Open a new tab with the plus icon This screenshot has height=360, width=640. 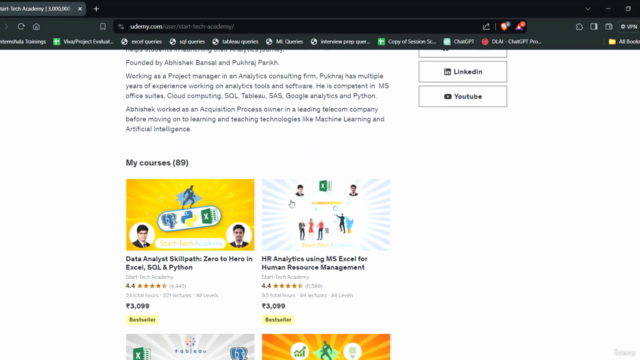[x=96, y=9]
